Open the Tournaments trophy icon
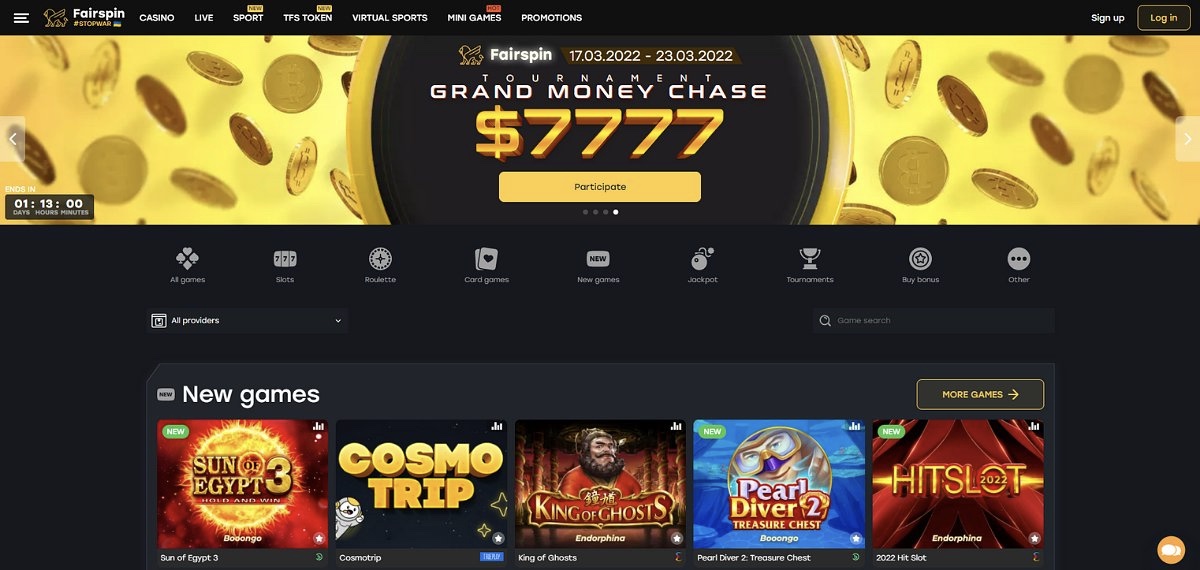This screenshot has width=1200, height=570. pos(810,258)
